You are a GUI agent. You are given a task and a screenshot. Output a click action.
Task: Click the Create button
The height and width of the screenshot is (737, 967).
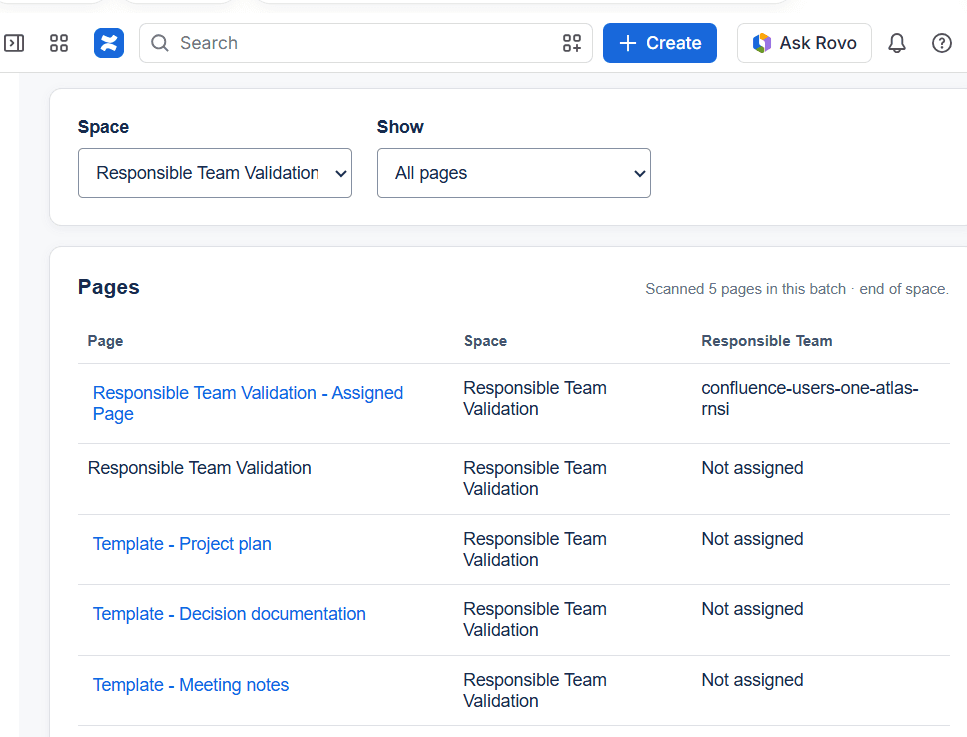pyautogui.click(x=660, y=43)
